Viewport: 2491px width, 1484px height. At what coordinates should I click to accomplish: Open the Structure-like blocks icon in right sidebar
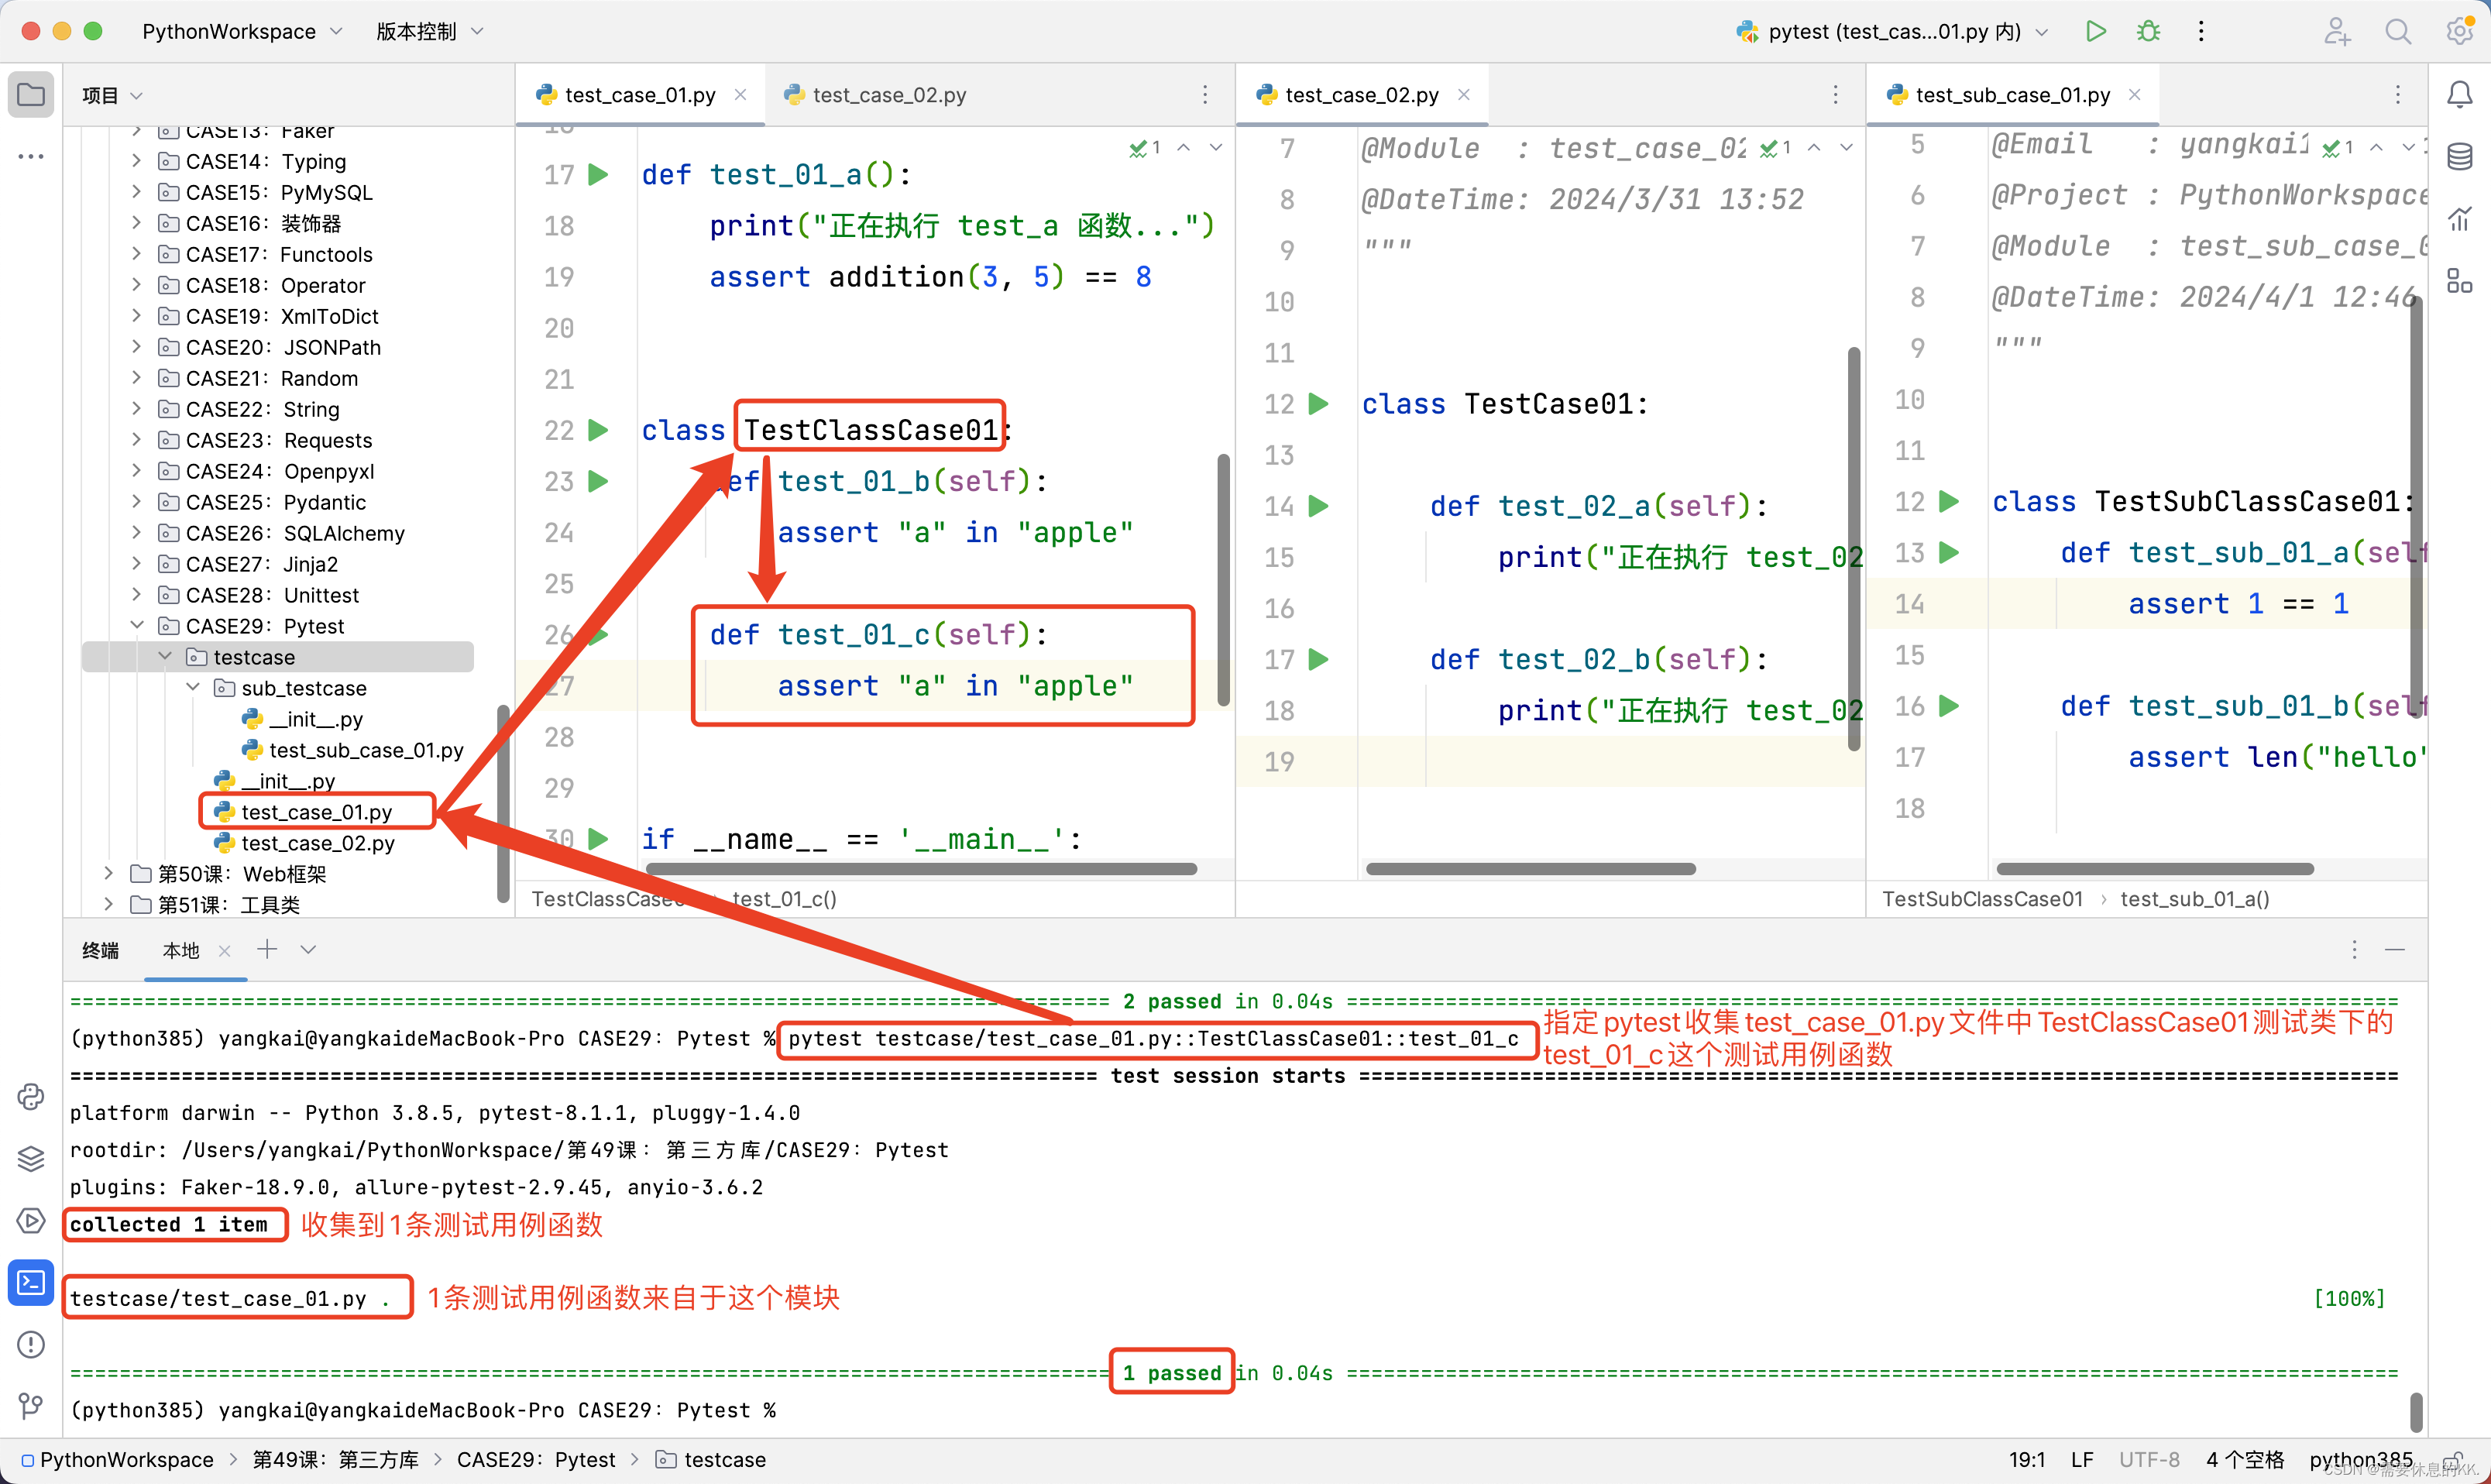[2460, 281]
